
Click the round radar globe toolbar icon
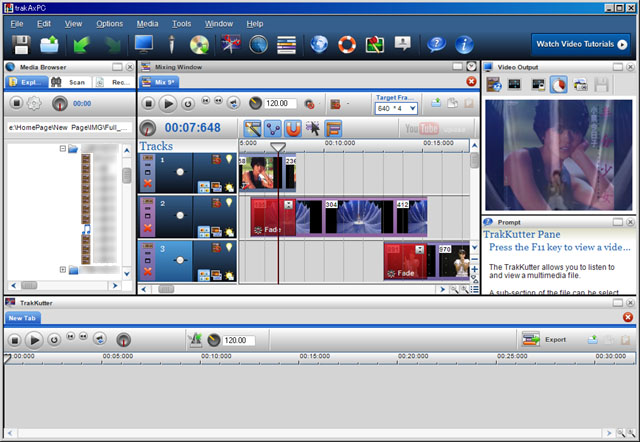click(x=258, y=44)
